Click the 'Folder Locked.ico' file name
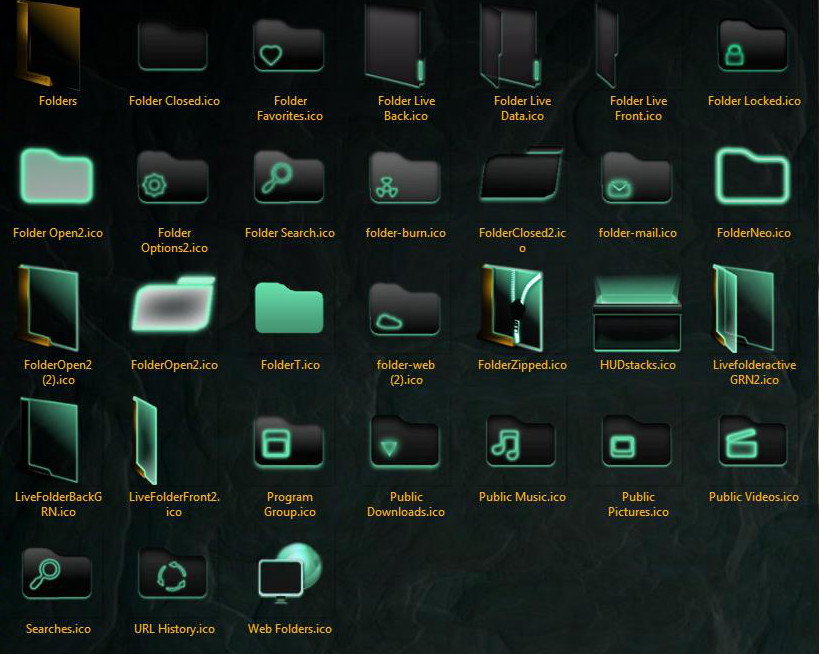This screenshot has height=654, width=819. 754,101
